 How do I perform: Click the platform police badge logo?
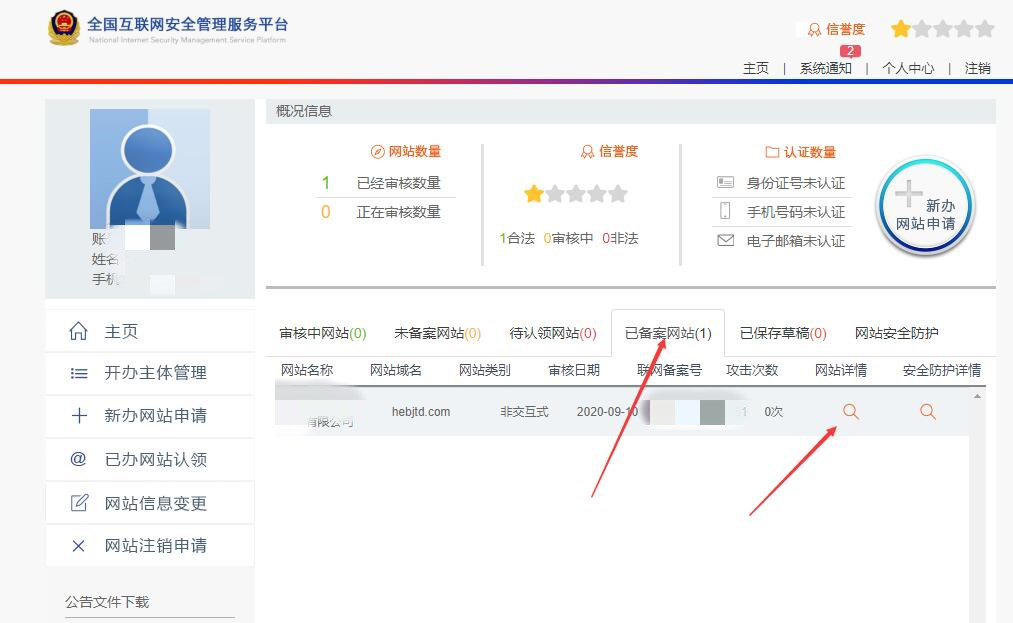click(64, 27)
